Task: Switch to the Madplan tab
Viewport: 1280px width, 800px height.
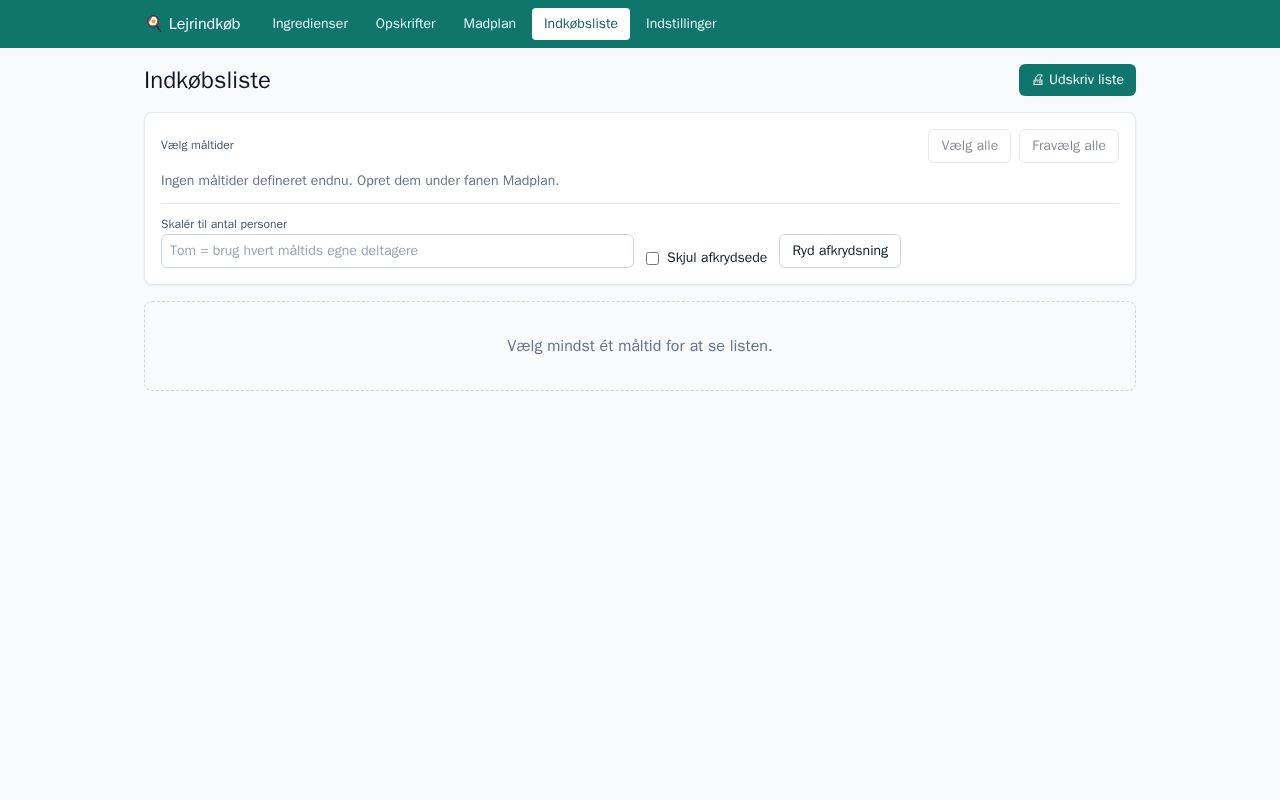Action: (x=490, y=24)
